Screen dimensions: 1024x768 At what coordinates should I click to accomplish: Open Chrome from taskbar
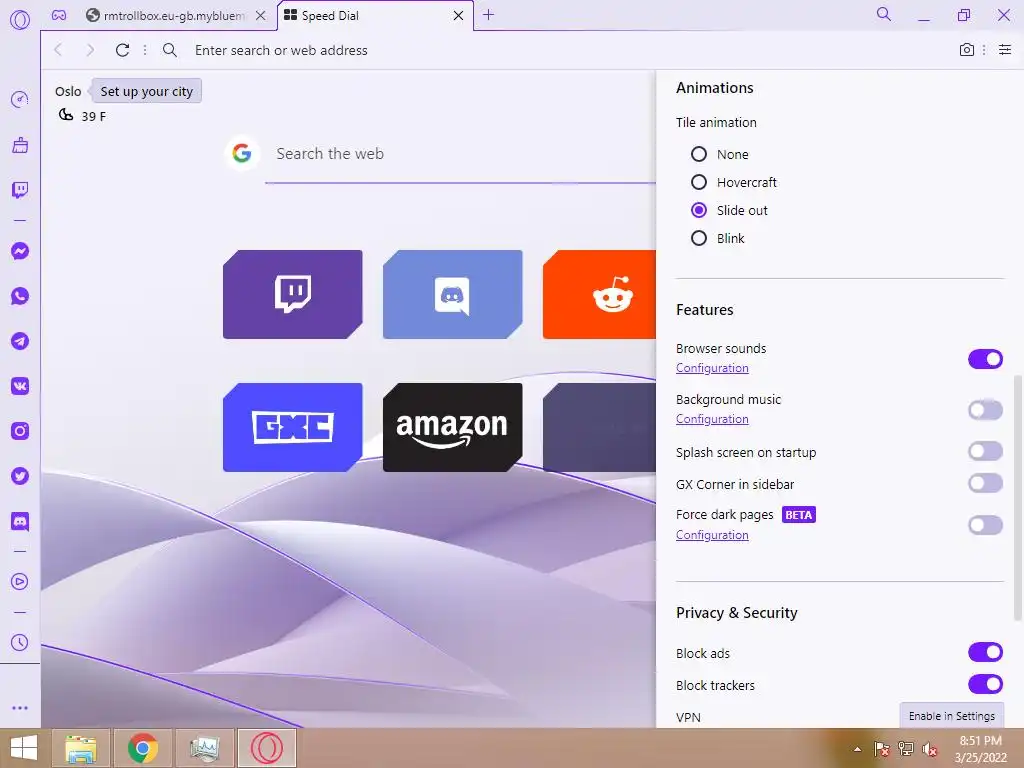[143, 748]
